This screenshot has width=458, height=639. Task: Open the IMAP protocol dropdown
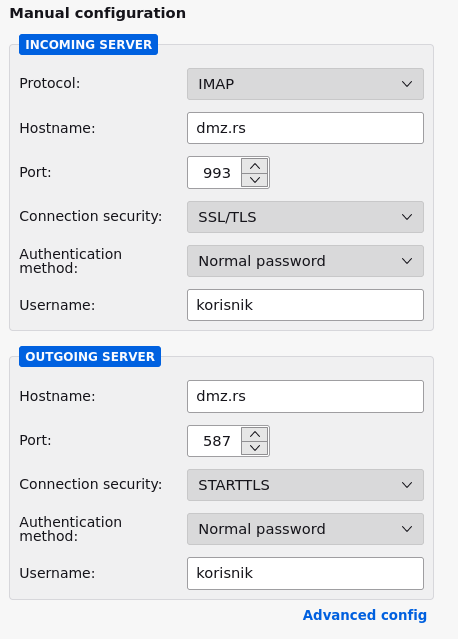click(x=305, y=84)
